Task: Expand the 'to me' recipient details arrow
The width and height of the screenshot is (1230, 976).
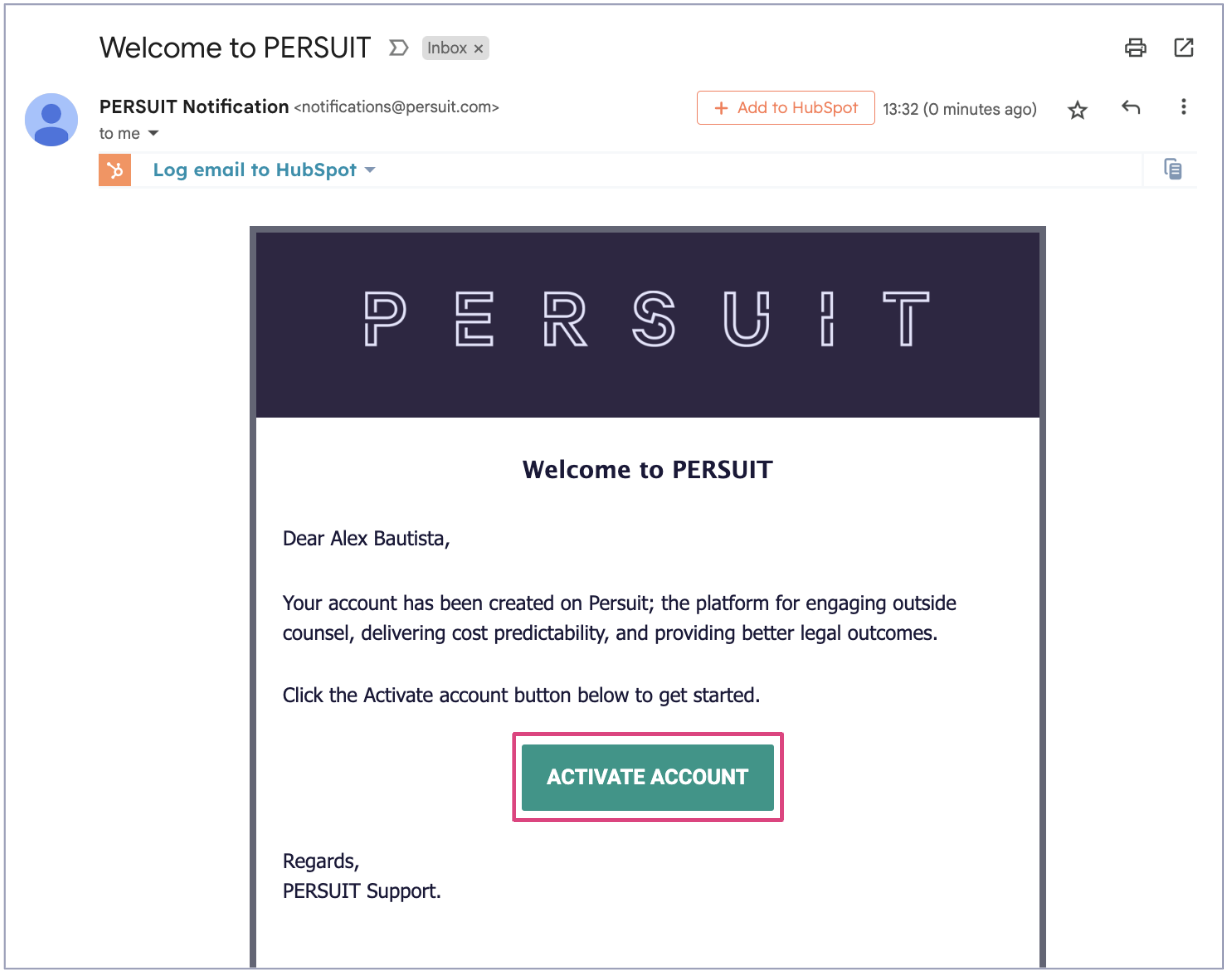Action: pos(153,133)
